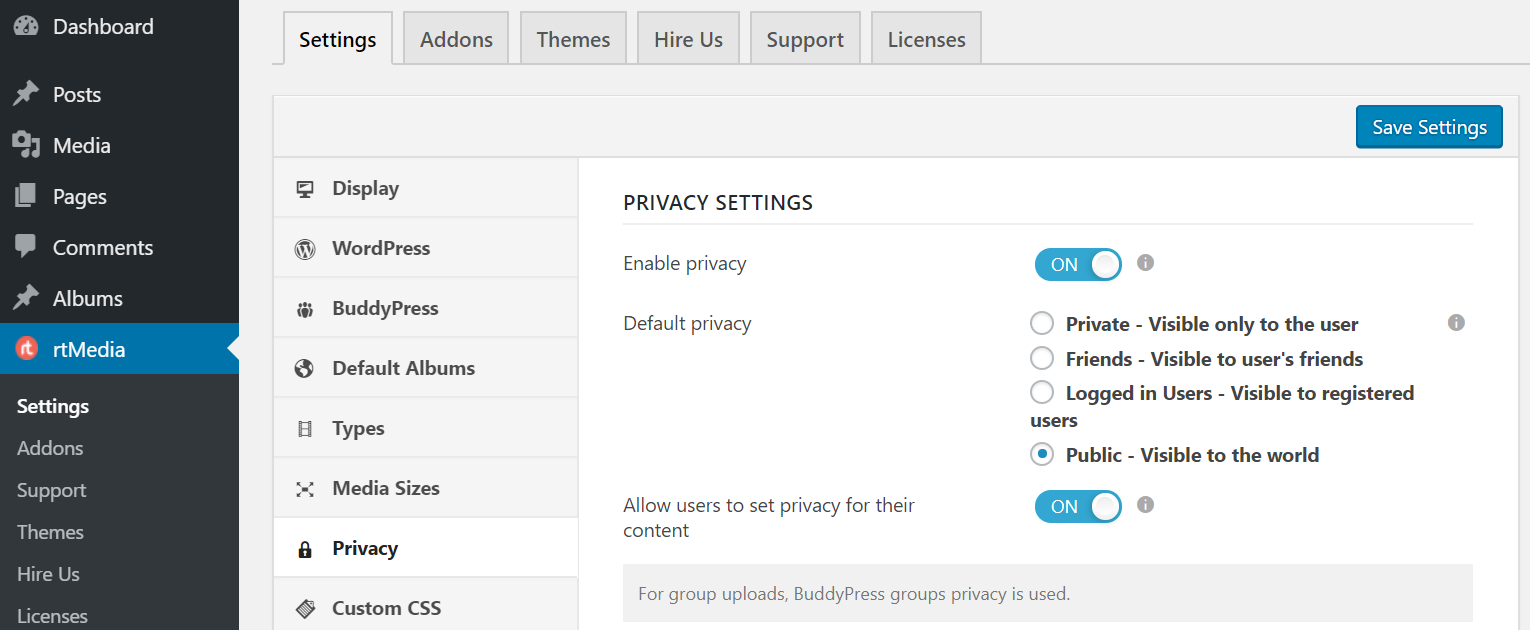Screen dimensions: 1530x630
Task: Click the info icon beside Enable privacy
Action: tap(1145, 263)
